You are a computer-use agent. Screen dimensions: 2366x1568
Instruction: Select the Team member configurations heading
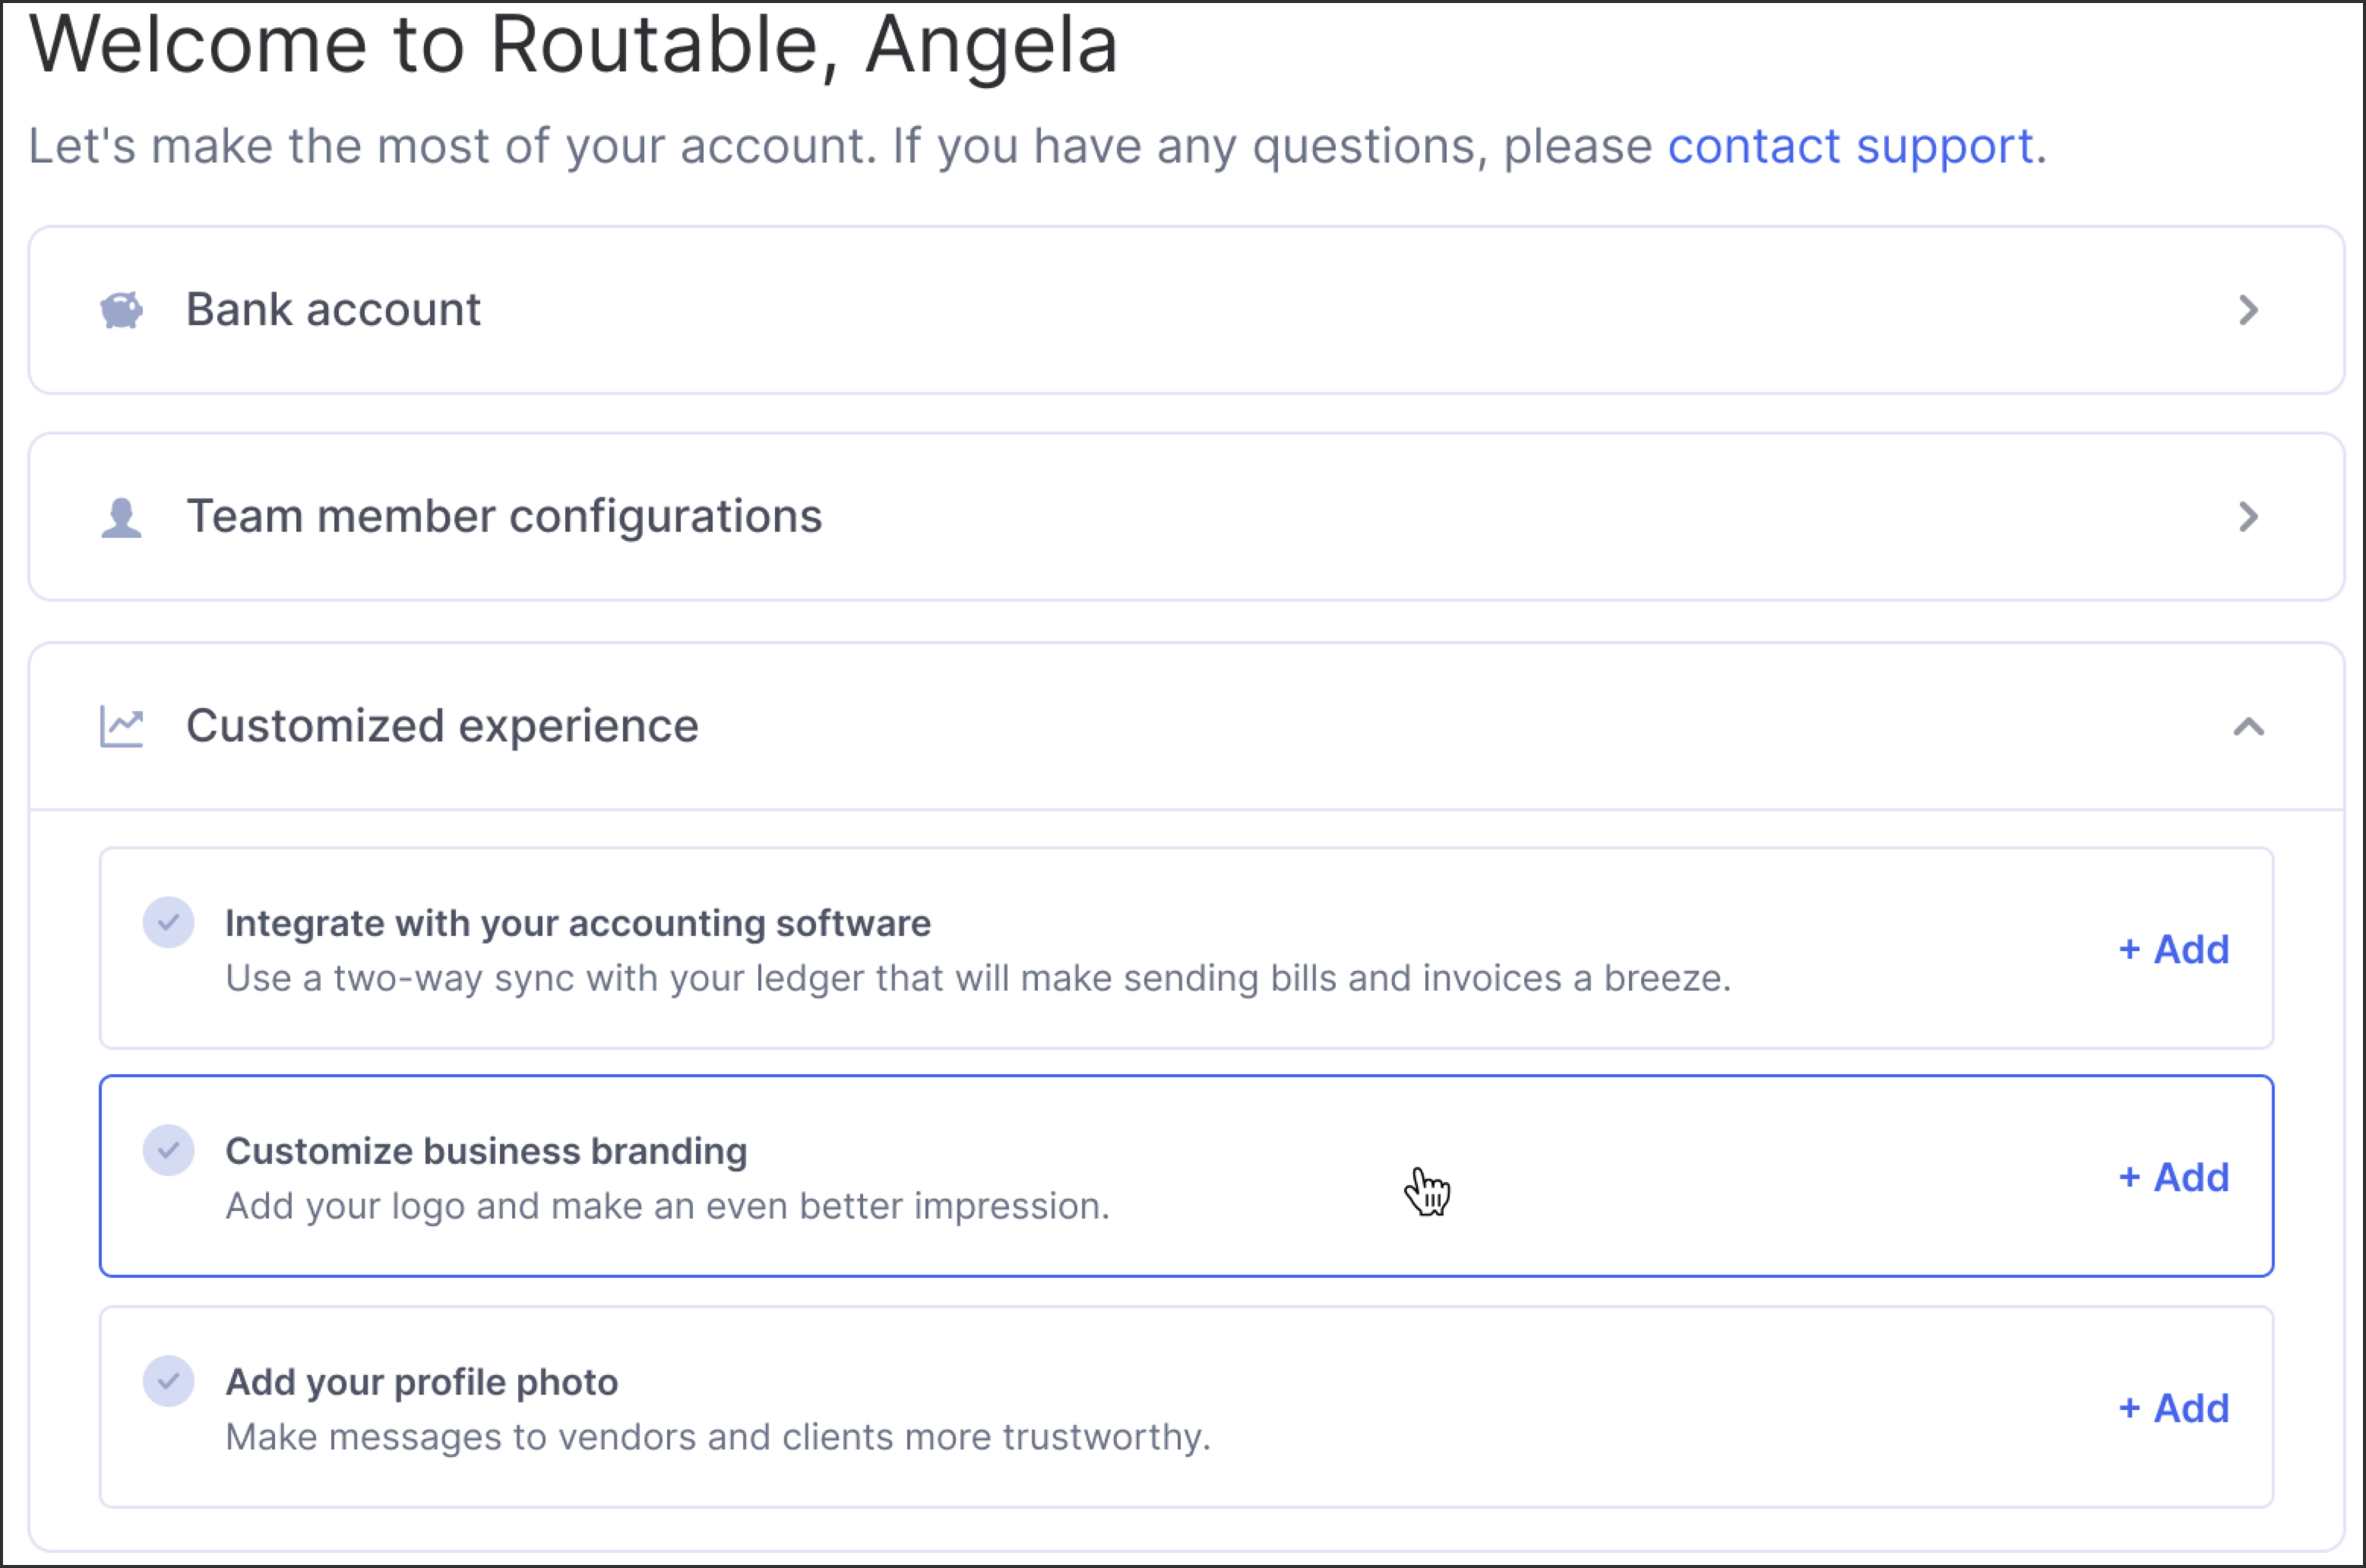click(x=504, y=517)
